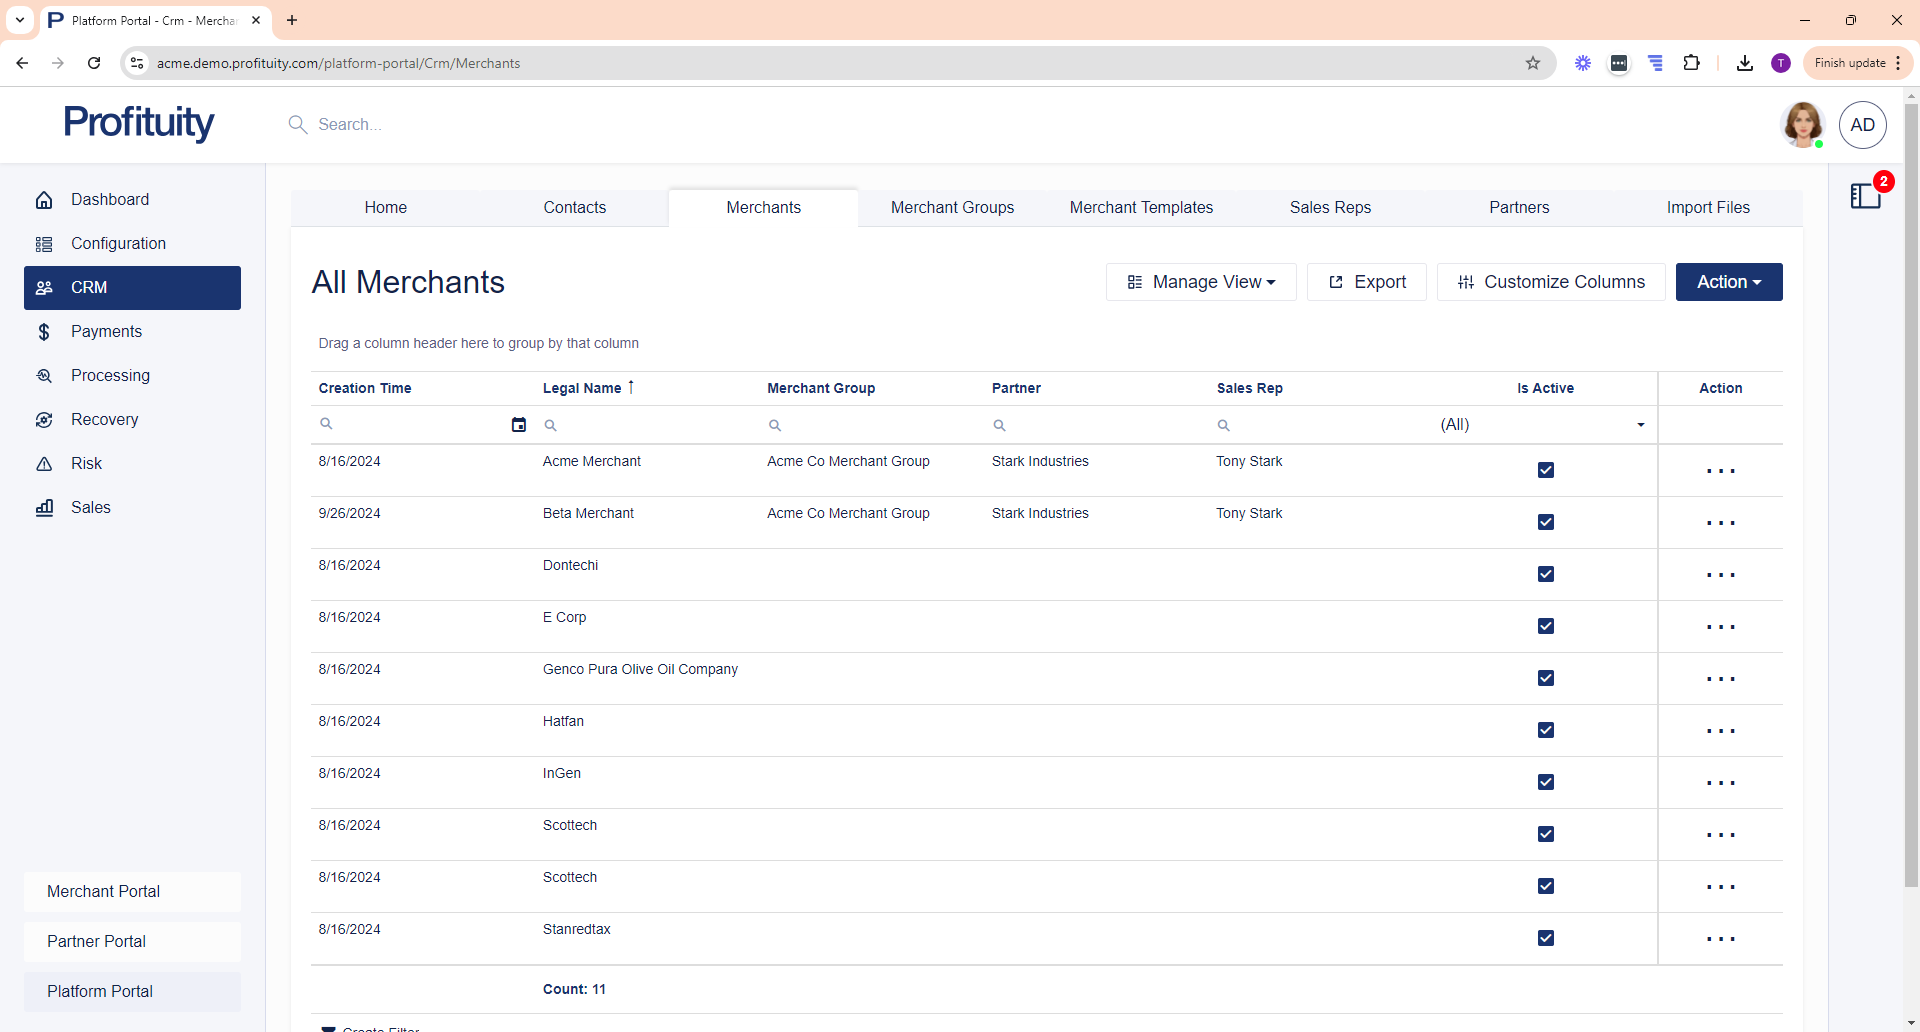Screen dimensions: 1920x1032
Task: Open the Is Active (All) filter dropdown
Action: (1640, 425)
